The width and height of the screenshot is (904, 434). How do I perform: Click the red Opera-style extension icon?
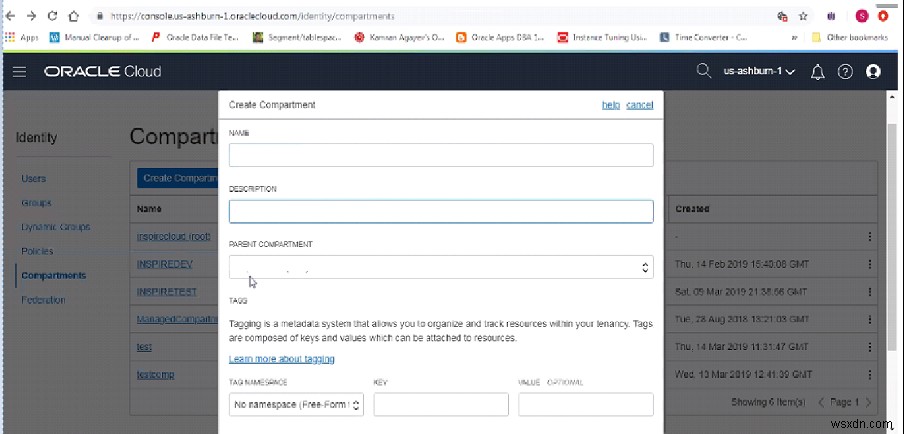[883, 16]
